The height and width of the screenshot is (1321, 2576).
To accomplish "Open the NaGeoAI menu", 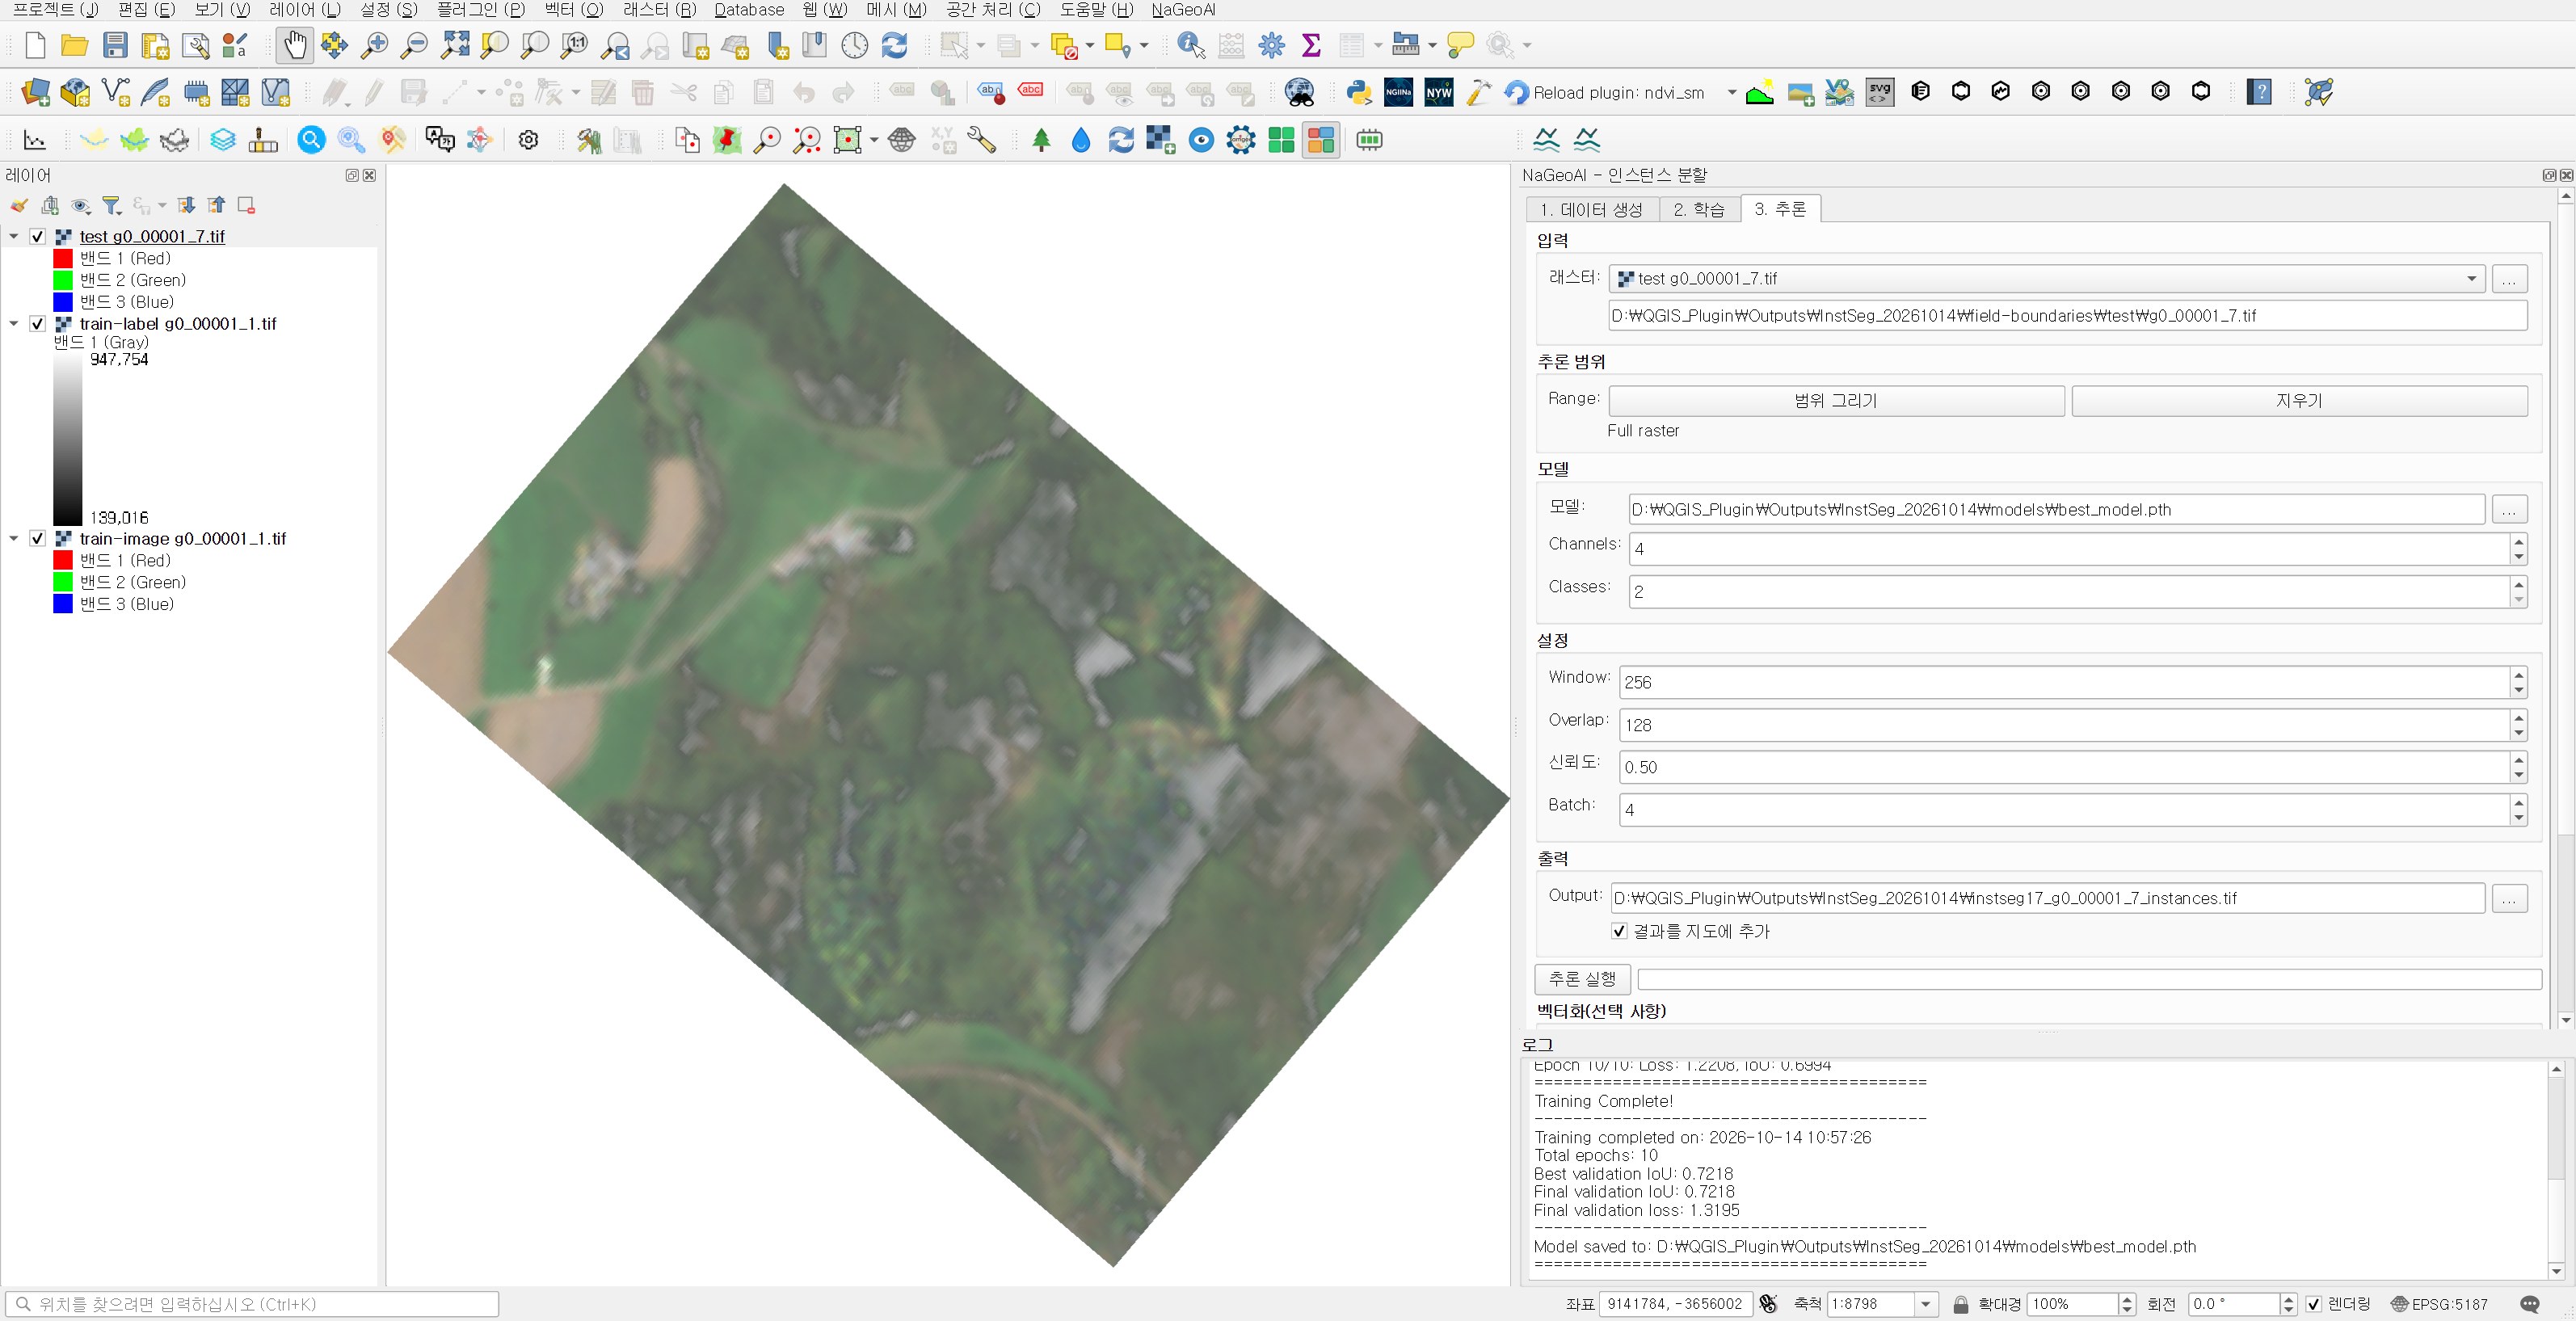I will (1183, 10).
